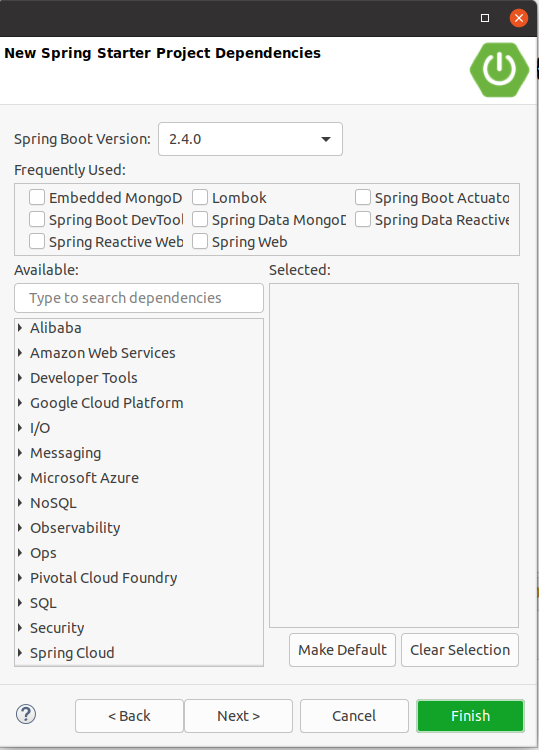Image resolution: width=539 pixels, height=750 pixels.
Task: Select the Spring Cloud row label
Action: pos(72,653)
